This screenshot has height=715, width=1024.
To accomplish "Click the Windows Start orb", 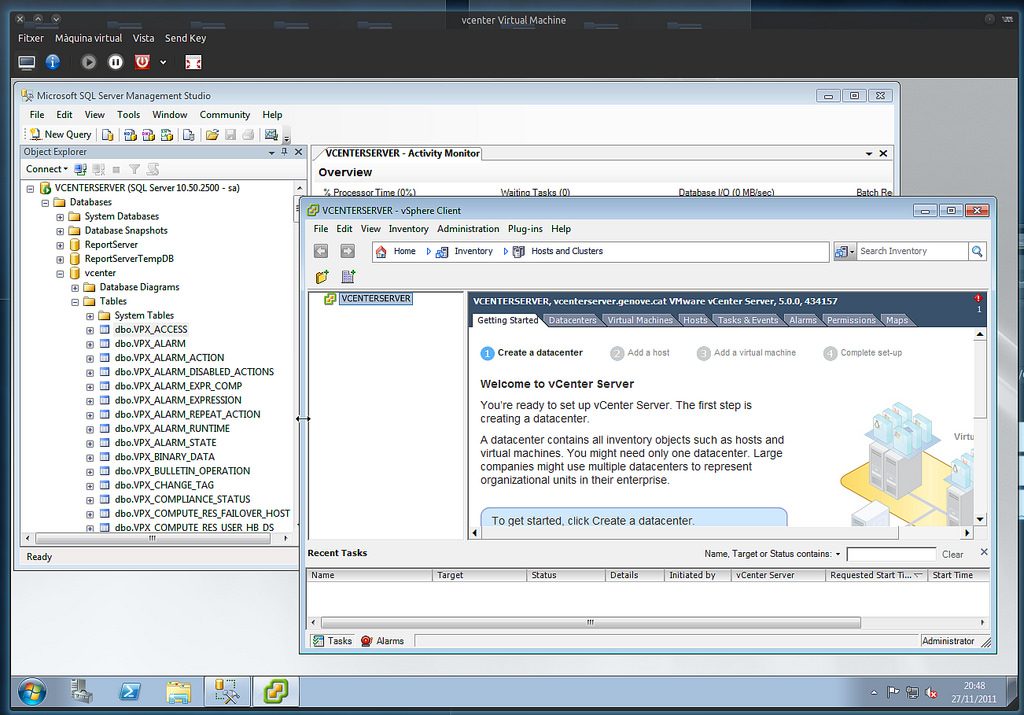I will 32,691.
